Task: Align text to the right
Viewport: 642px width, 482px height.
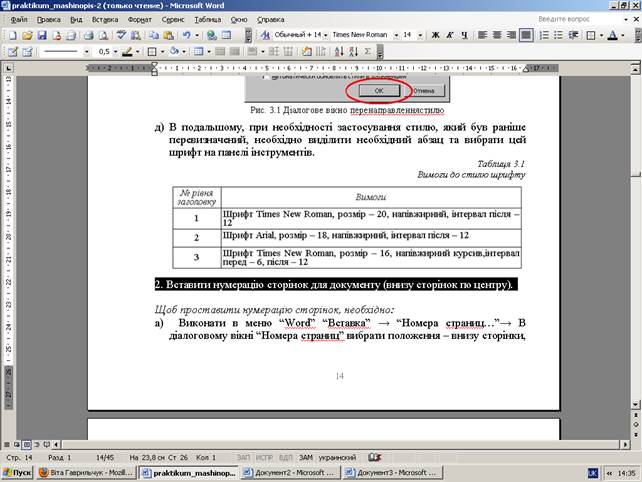Action: click(511, 35)
